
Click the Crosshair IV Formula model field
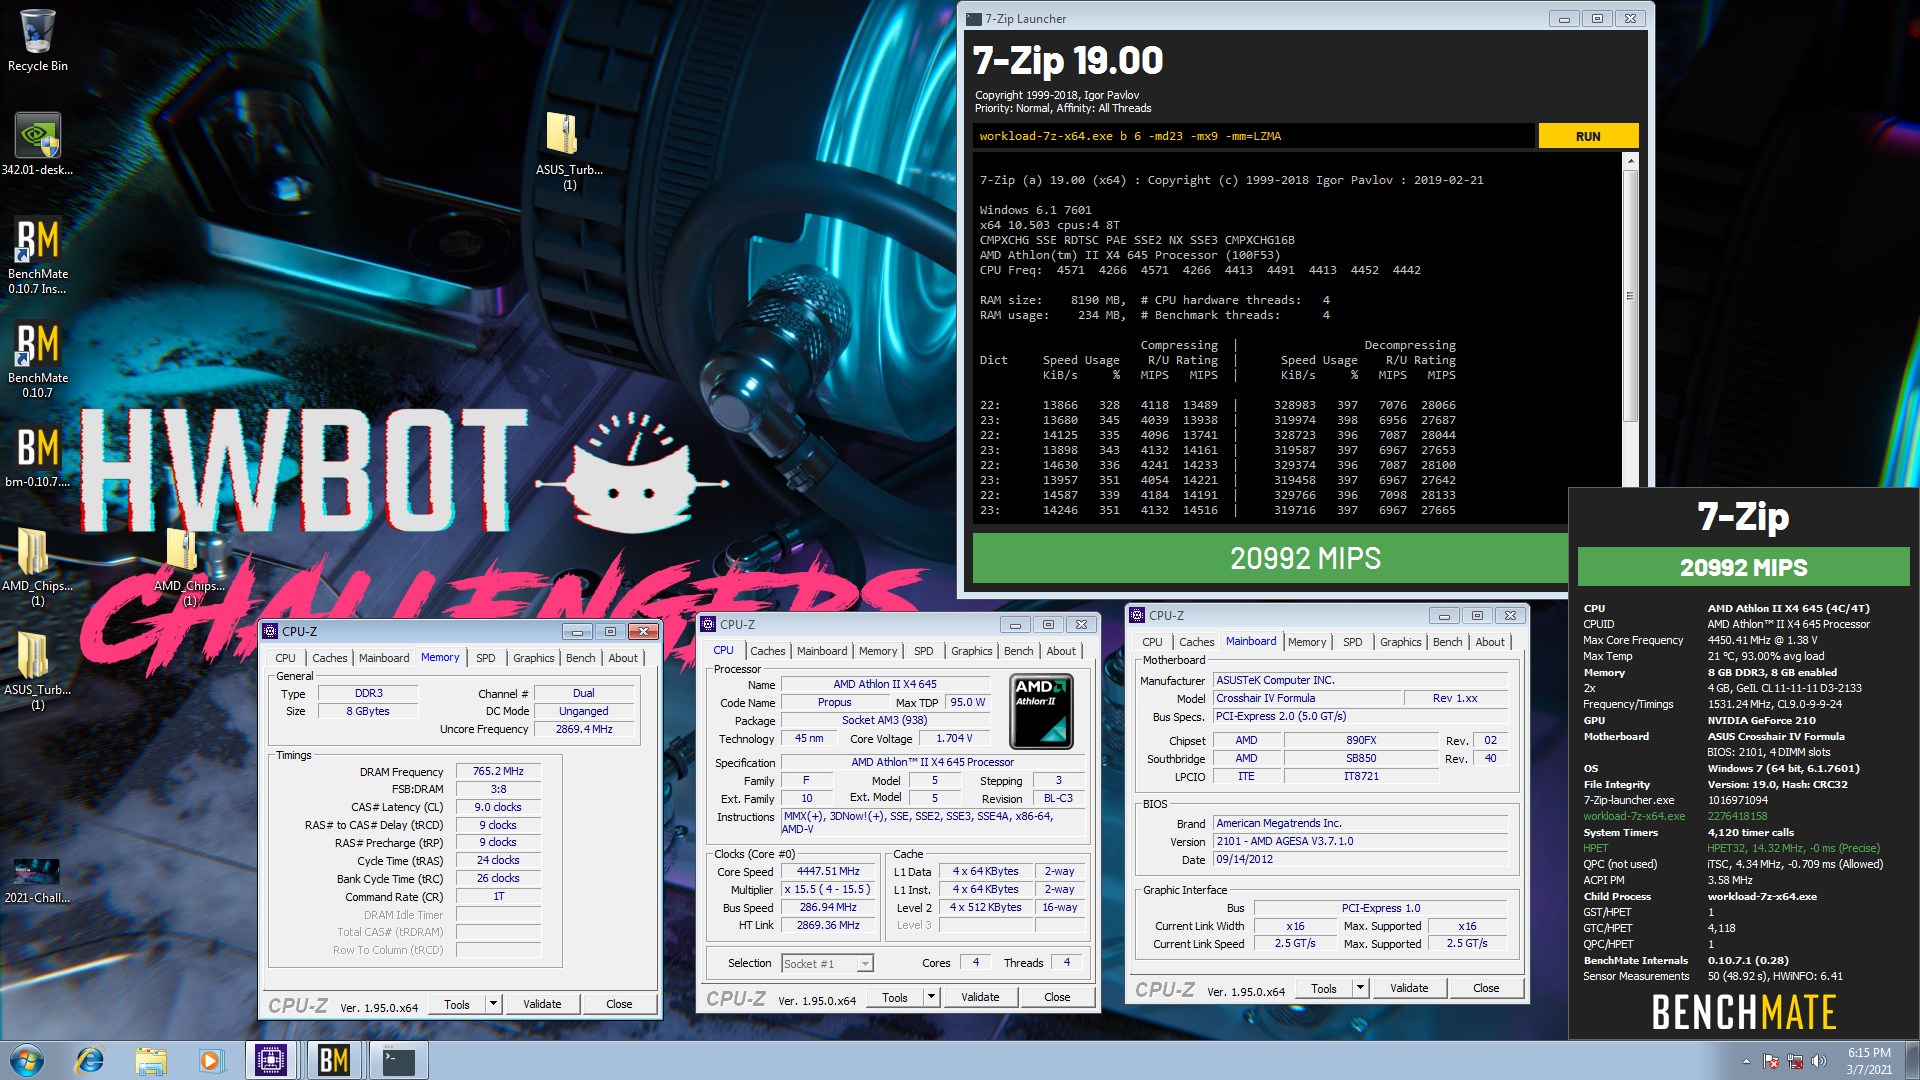[x=1306, y=698]
